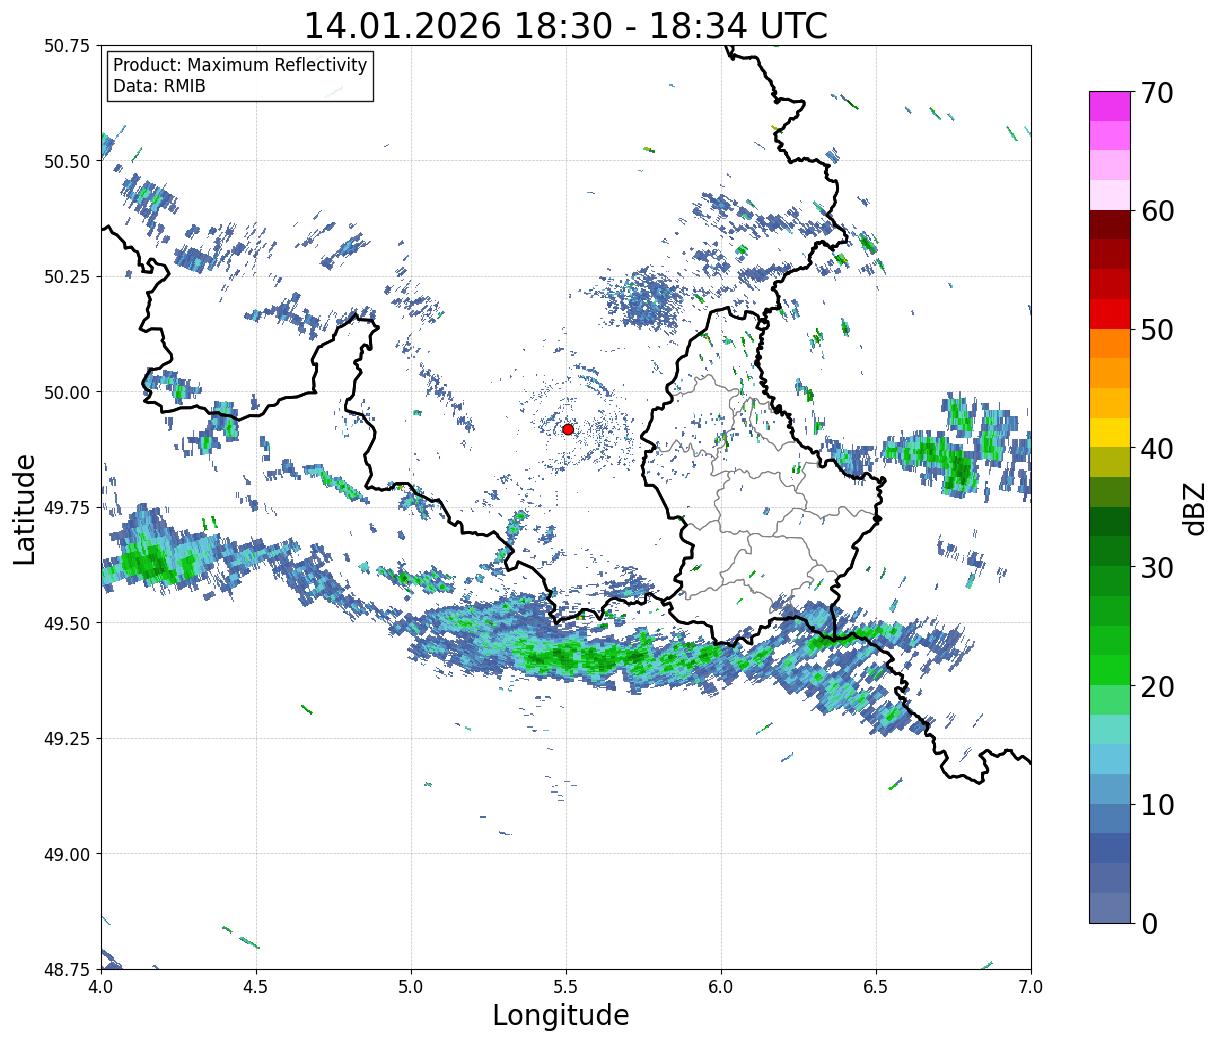Image resolution: width=1219 pixels, height=1040 pixels.
Task: Click the longitude tick label 5.0
Action: pyautogui.click(x=411, y=987)
